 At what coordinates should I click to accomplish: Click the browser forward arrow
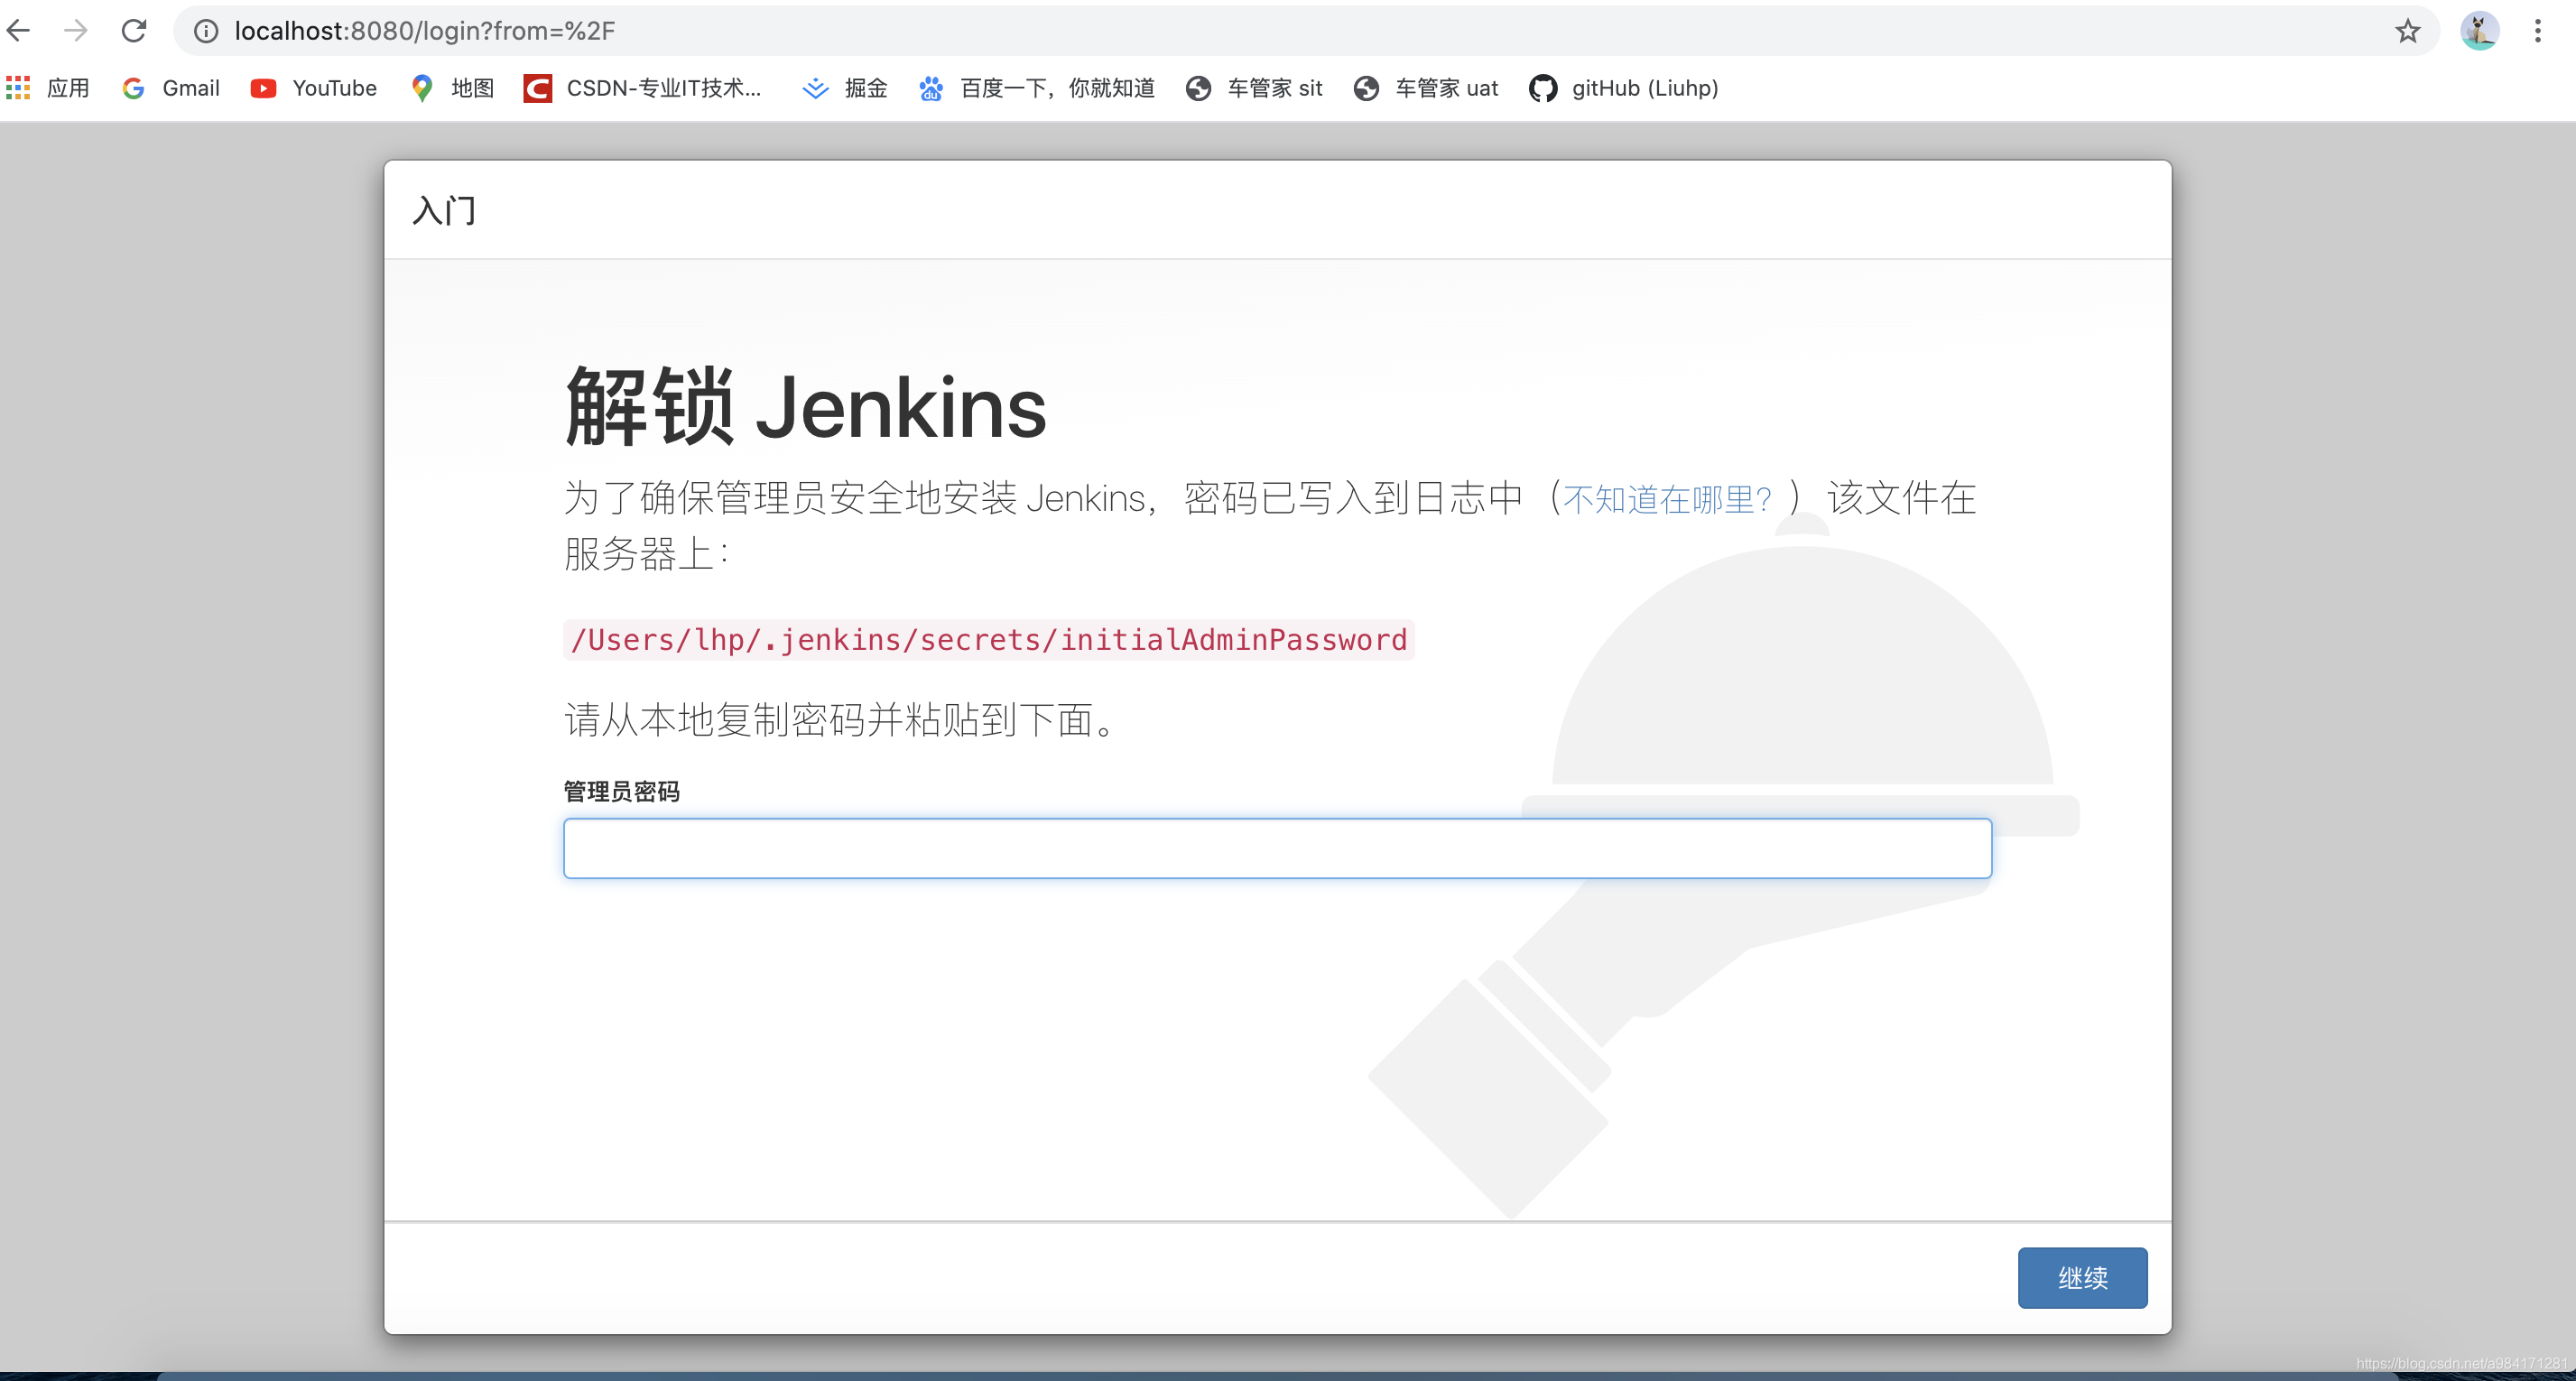coord(76,31)
